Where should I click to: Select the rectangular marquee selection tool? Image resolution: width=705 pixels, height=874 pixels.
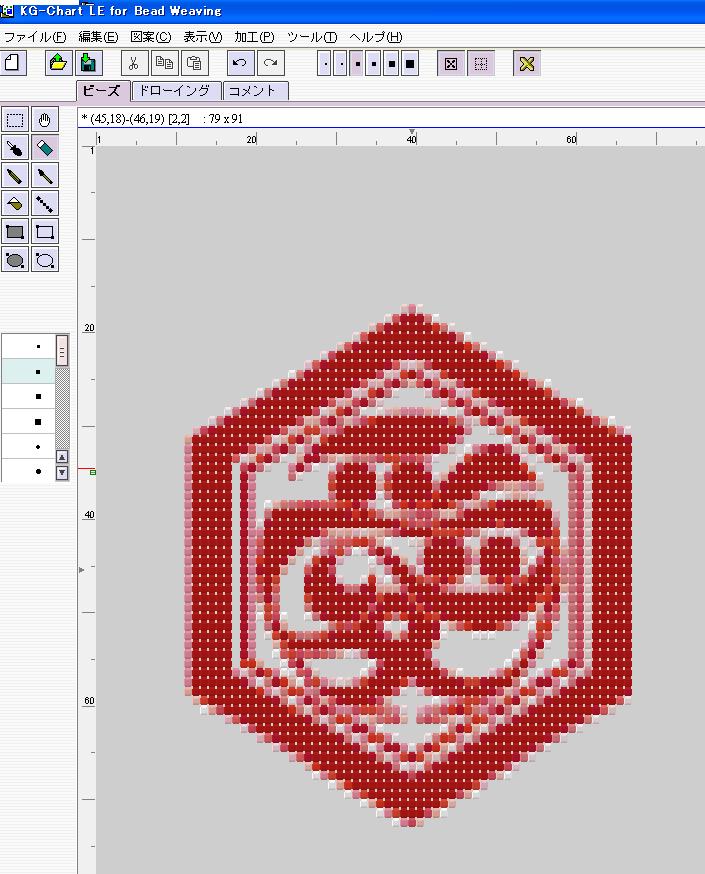pos(15,119)
